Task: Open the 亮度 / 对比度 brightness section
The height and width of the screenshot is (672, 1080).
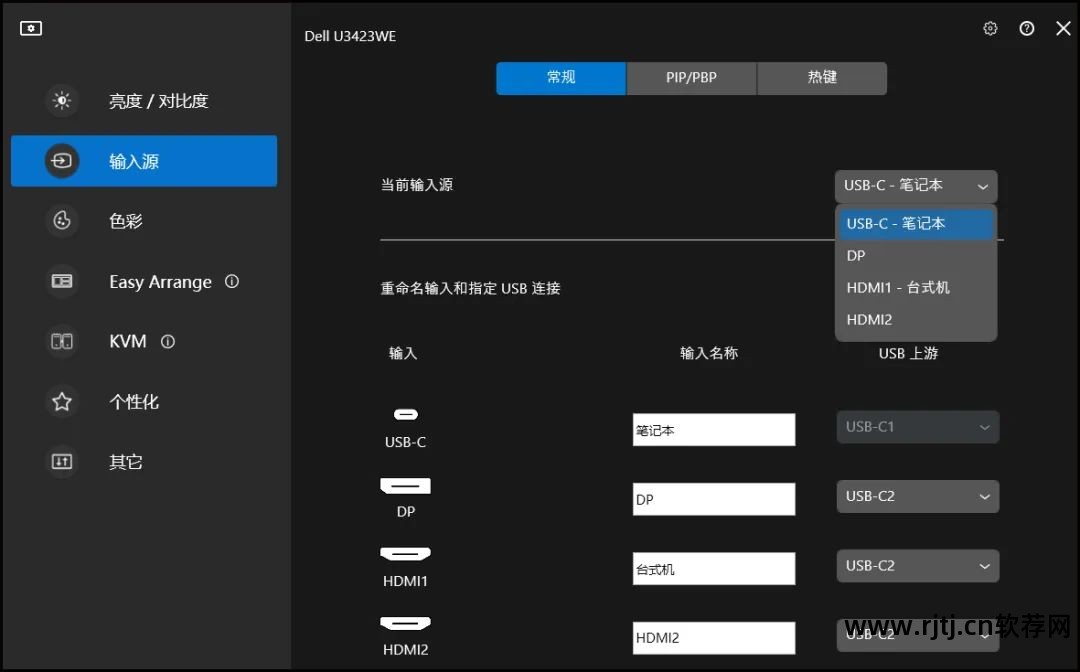Action: click(158, 101)
